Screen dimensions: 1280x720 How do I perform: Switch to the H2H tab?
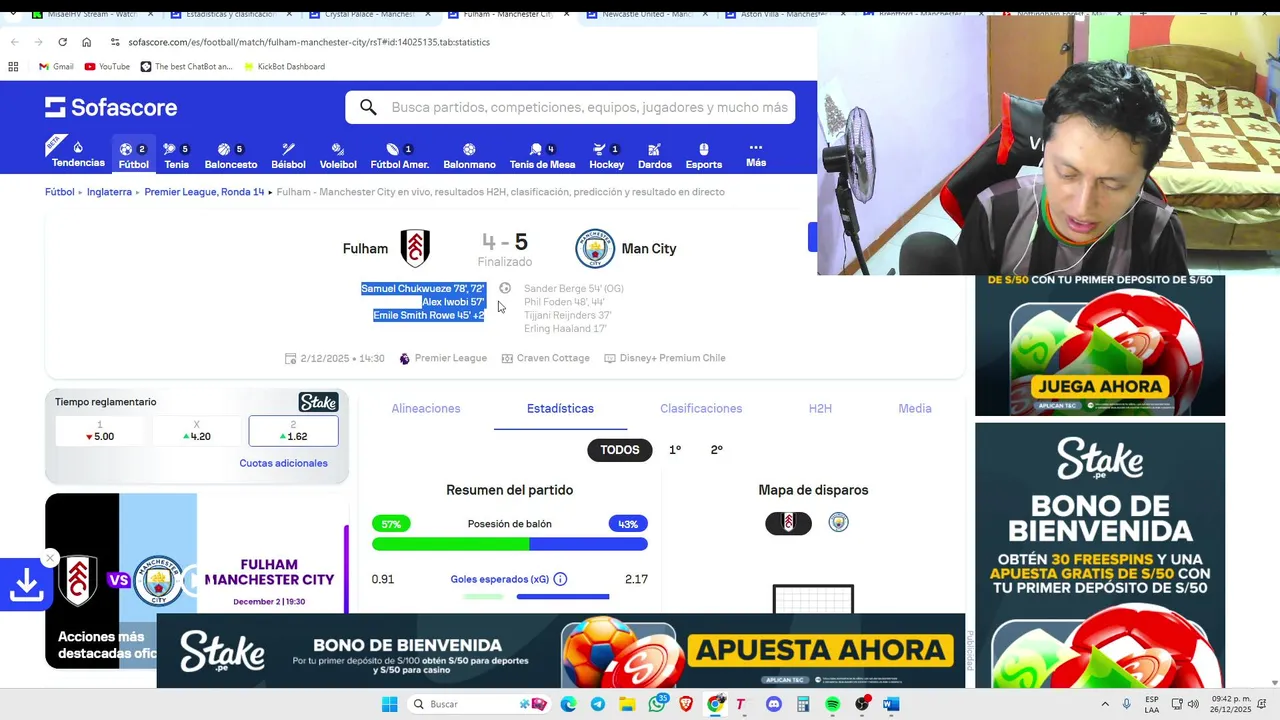820,408
